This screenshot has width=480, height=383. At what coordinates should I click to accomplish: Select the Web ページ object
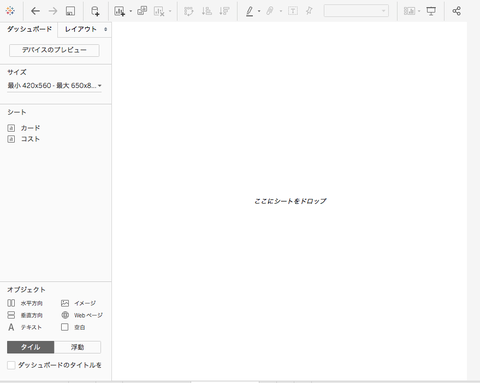pyautogui.click(x=82, y=315)
